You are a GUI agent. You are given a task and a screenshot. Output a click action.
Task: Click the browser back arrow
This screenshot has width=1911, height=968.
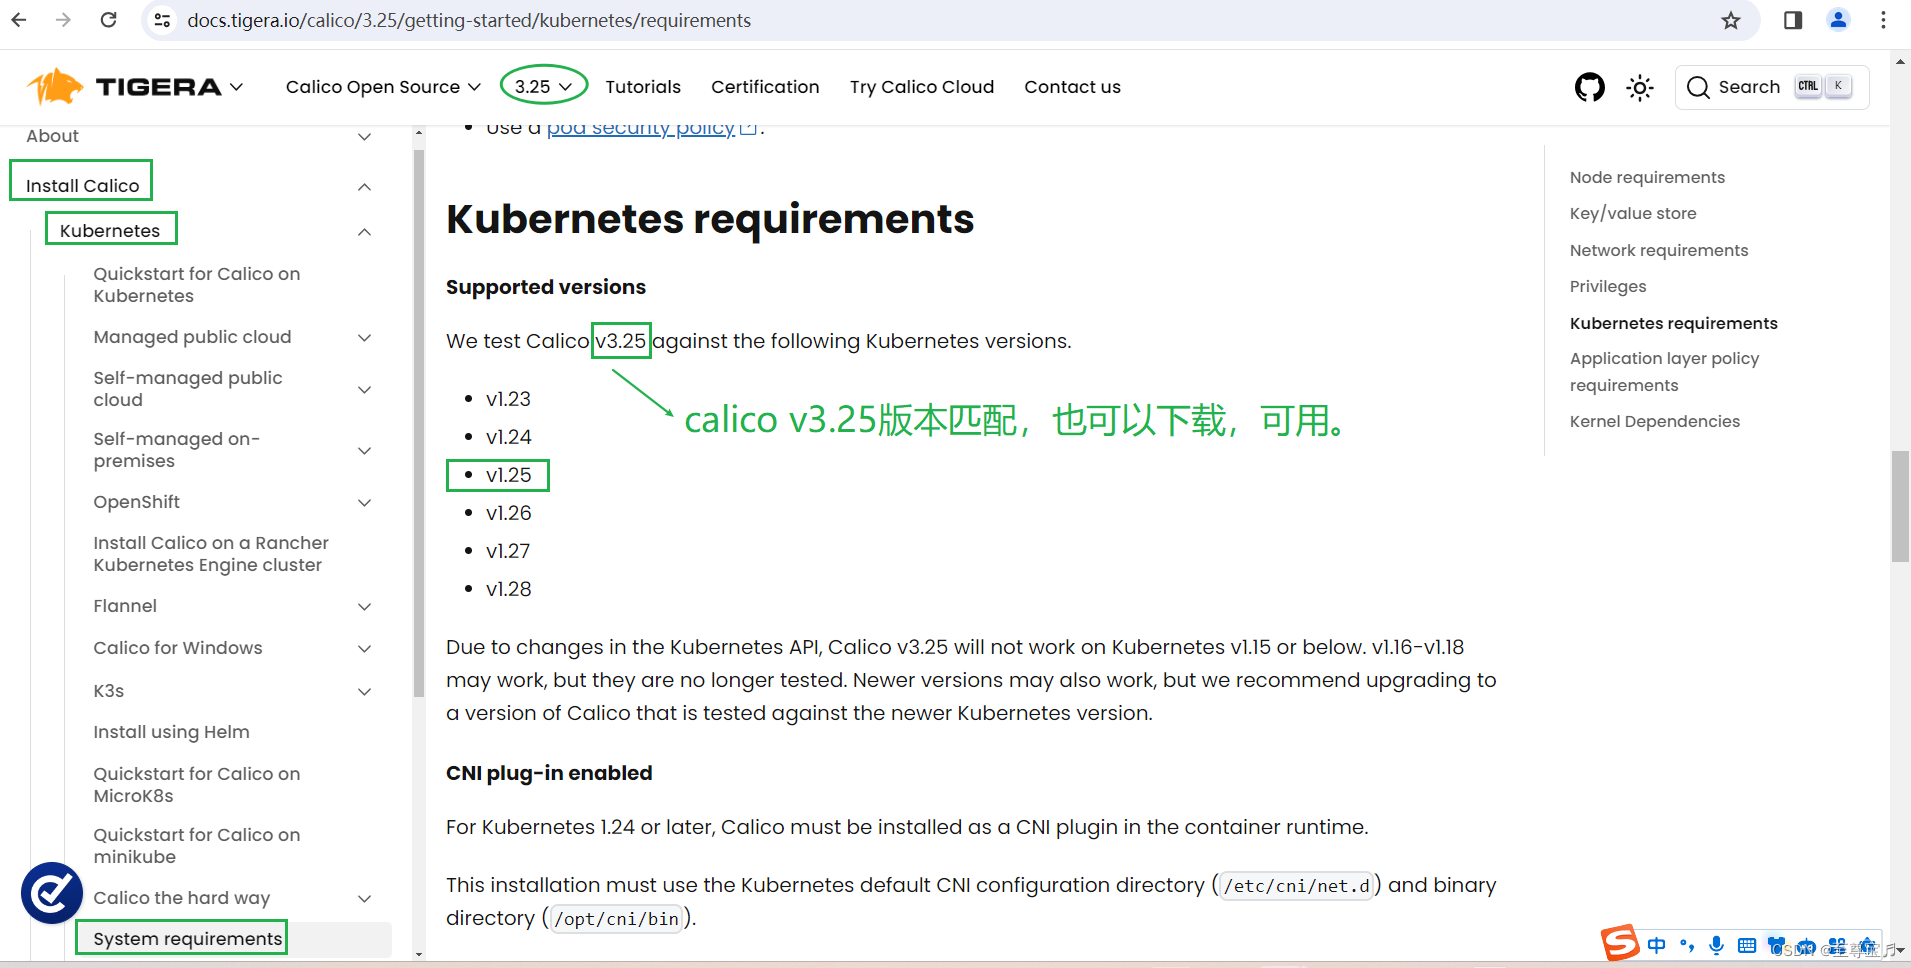(19, 20)
